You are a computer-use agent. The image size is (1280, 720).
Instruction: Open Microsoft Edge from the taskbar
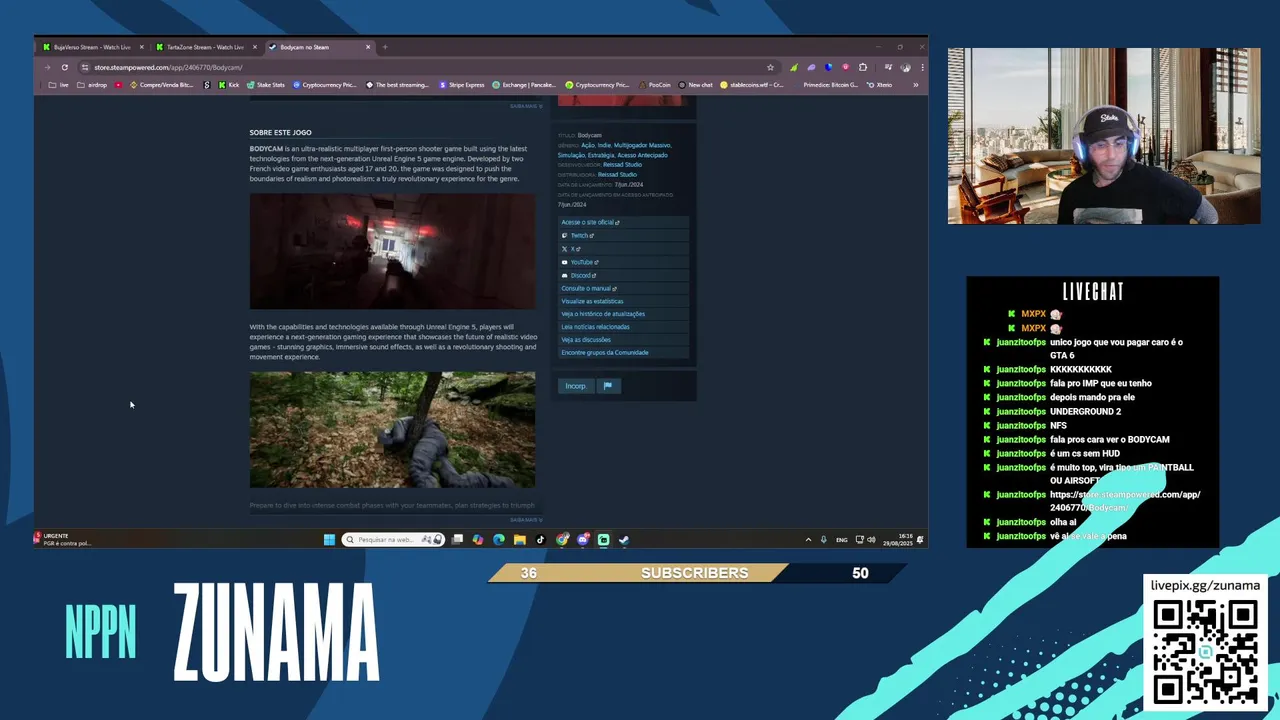tap(498, 539)
